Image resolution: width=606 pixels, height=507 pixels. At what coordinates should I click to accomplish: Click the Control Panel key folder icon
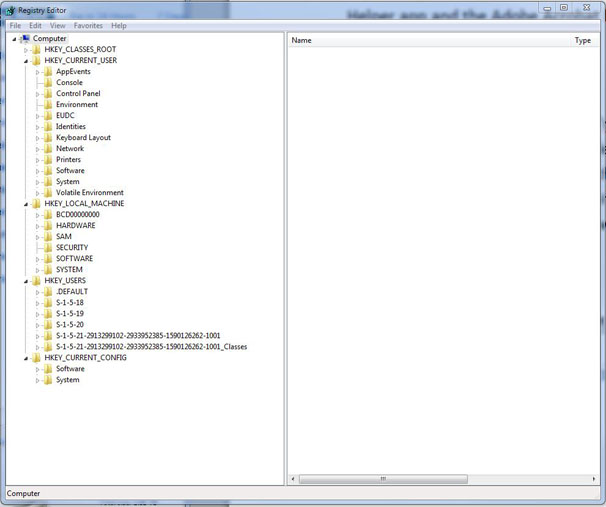48,93
